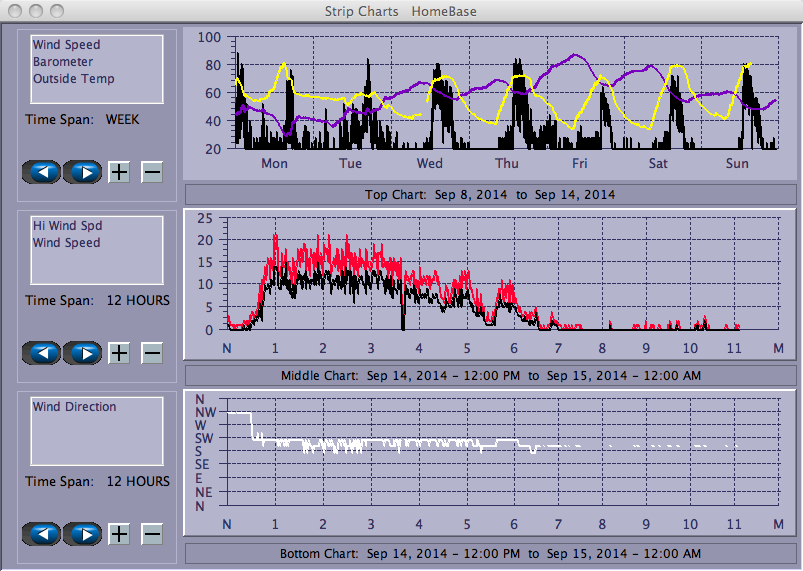Select Wind Direction in bottom chart list
Screen dimensions: 803x571
(74, 407)
